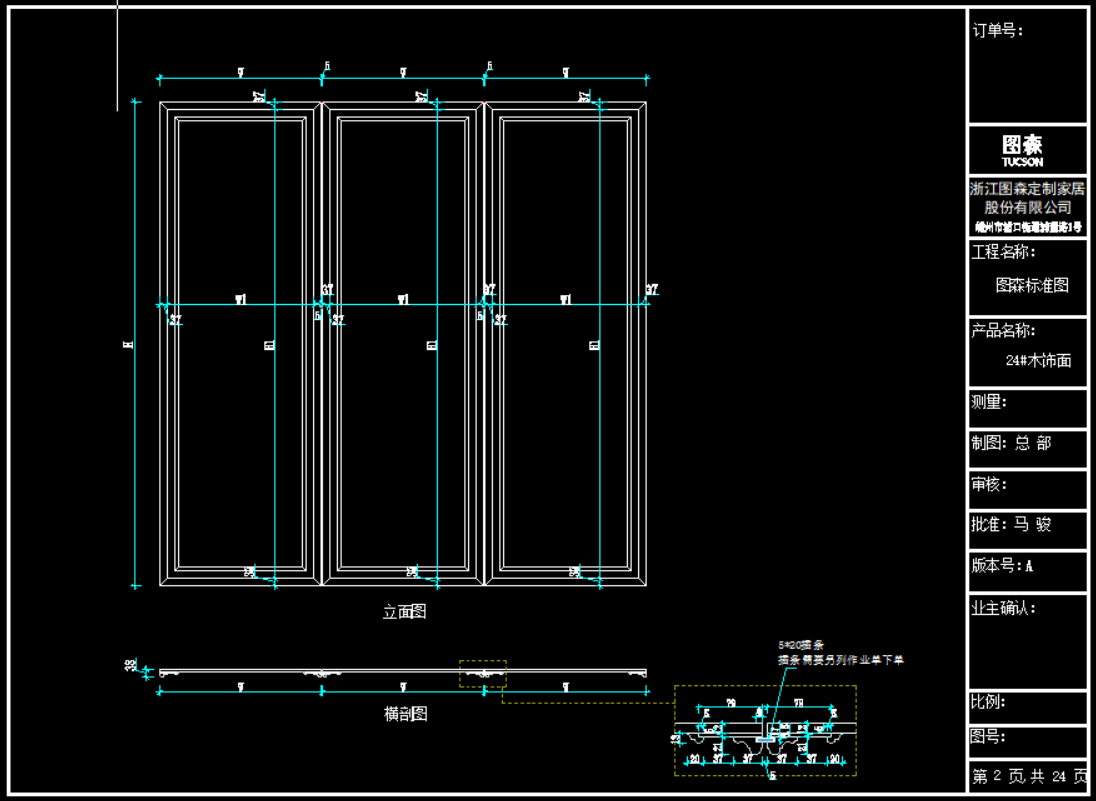Select the 浙江图森定制家居股份有限公司 company name text

coord(1027,198)
